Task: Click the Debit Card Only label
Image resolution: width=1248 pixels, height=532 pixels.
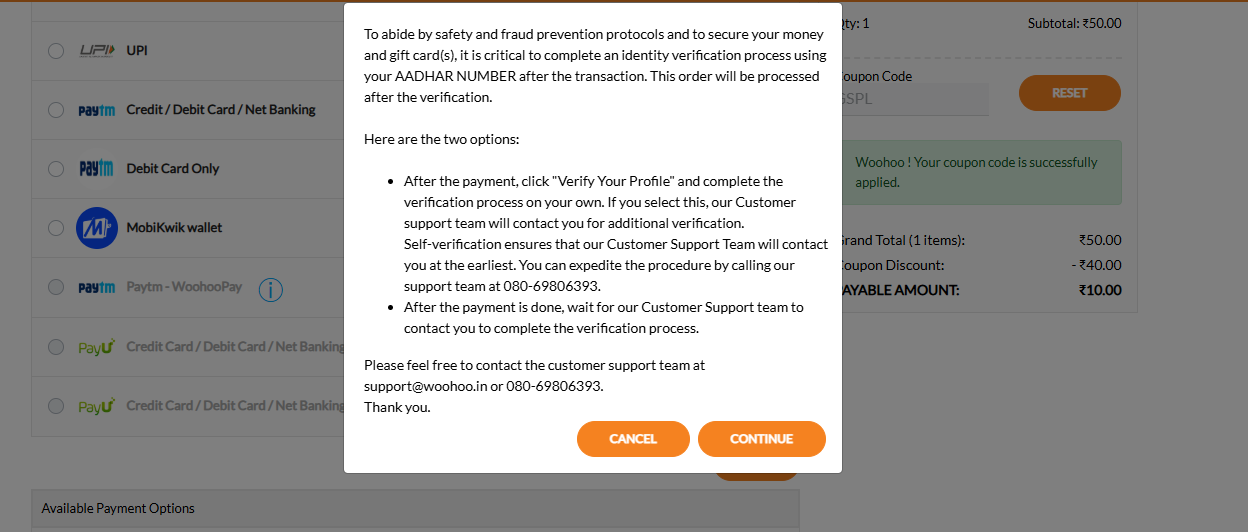Action: coord(172,169)
